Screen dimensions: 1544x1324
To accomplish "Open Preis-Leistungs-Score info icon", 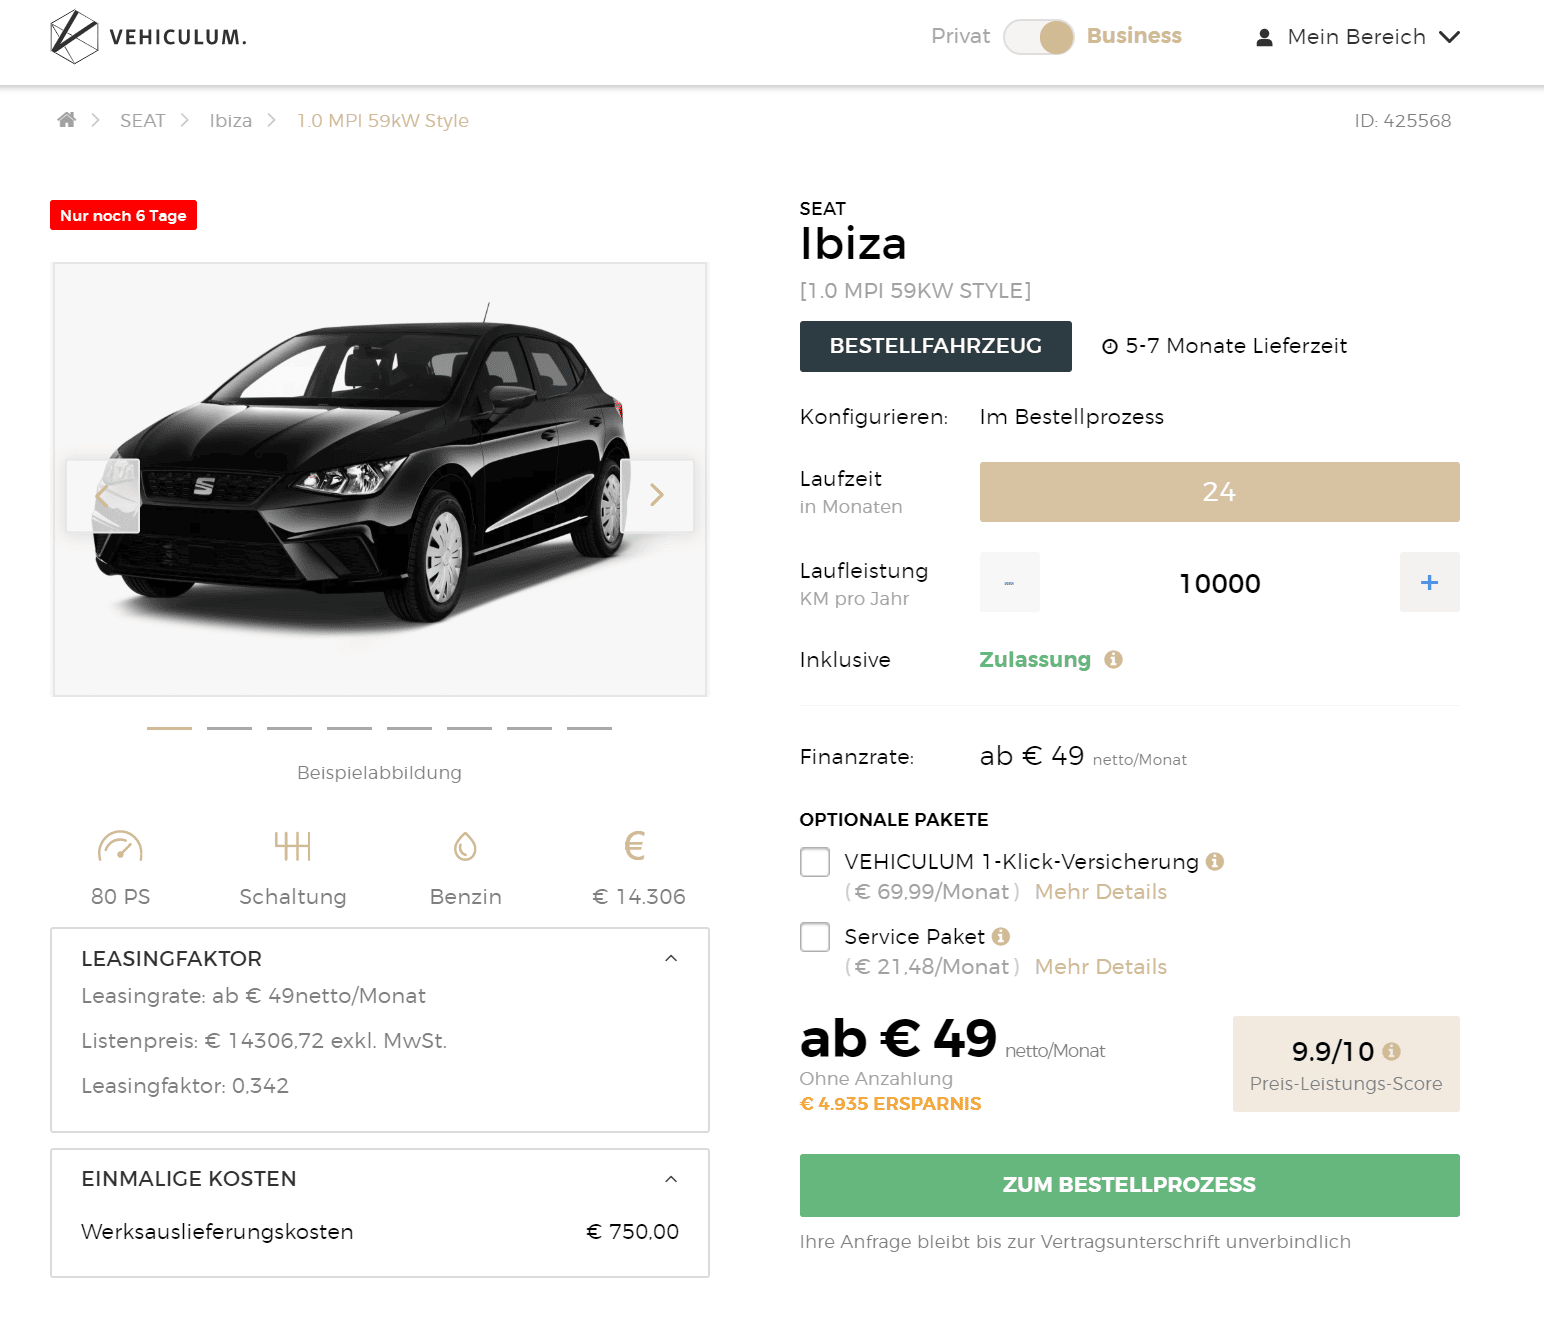I will 1391,1051.
